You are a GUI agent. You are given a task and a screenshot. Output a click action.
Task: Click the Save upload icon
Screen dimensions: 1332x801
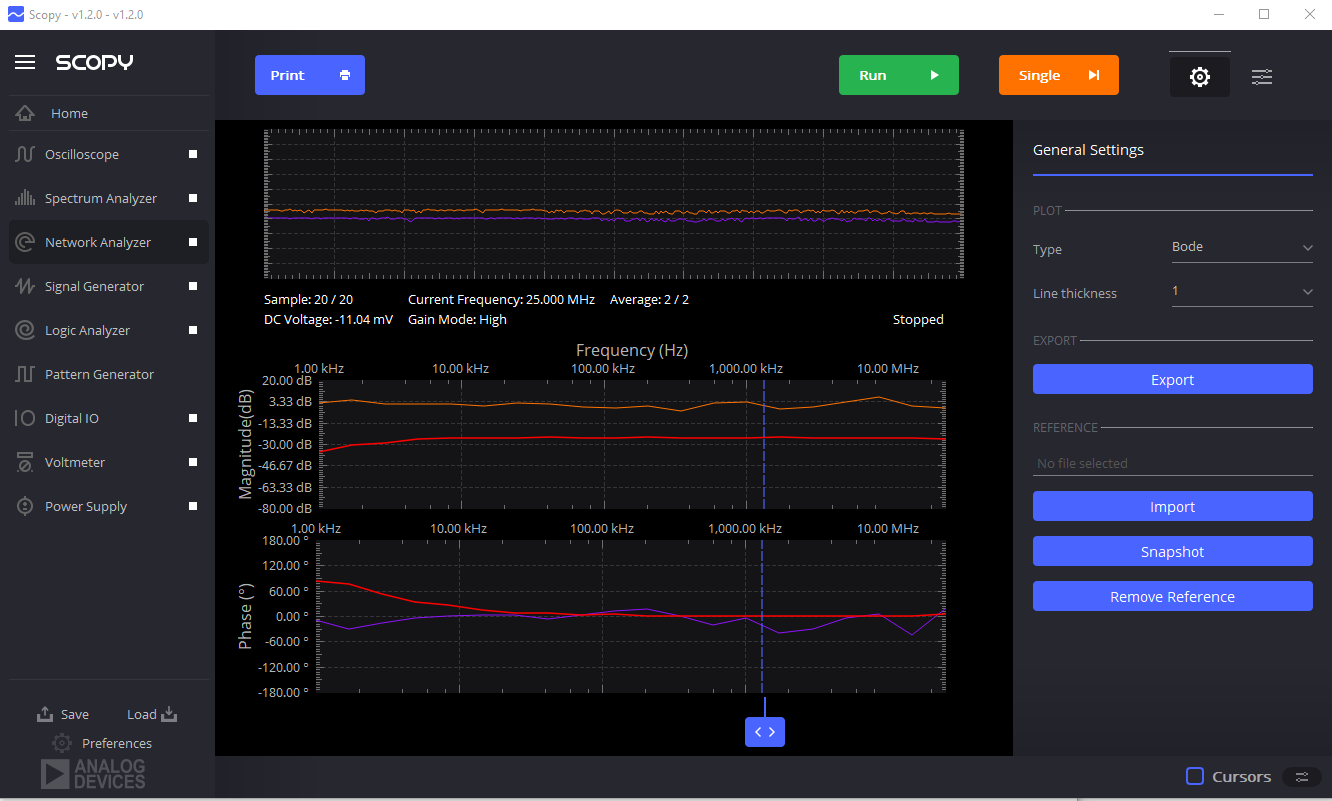click(x=45, y=714)
